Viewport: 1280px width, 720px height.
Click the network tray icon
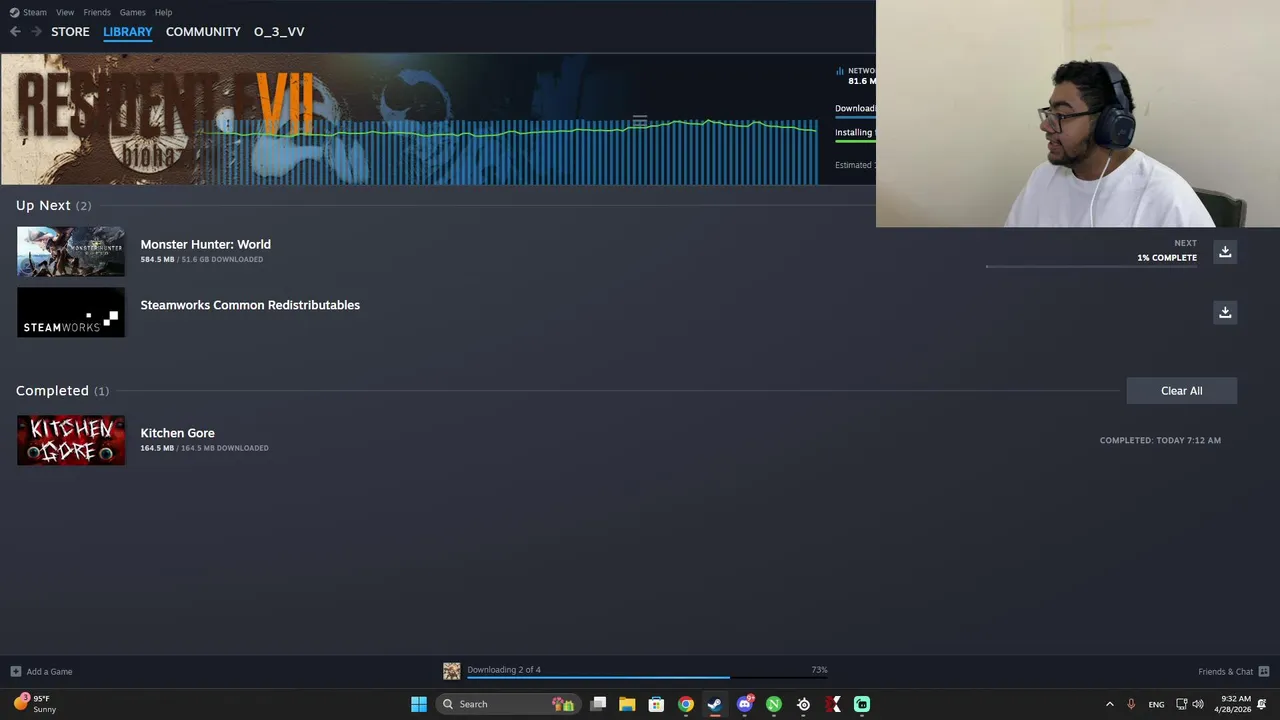(x=1181, y=704)
